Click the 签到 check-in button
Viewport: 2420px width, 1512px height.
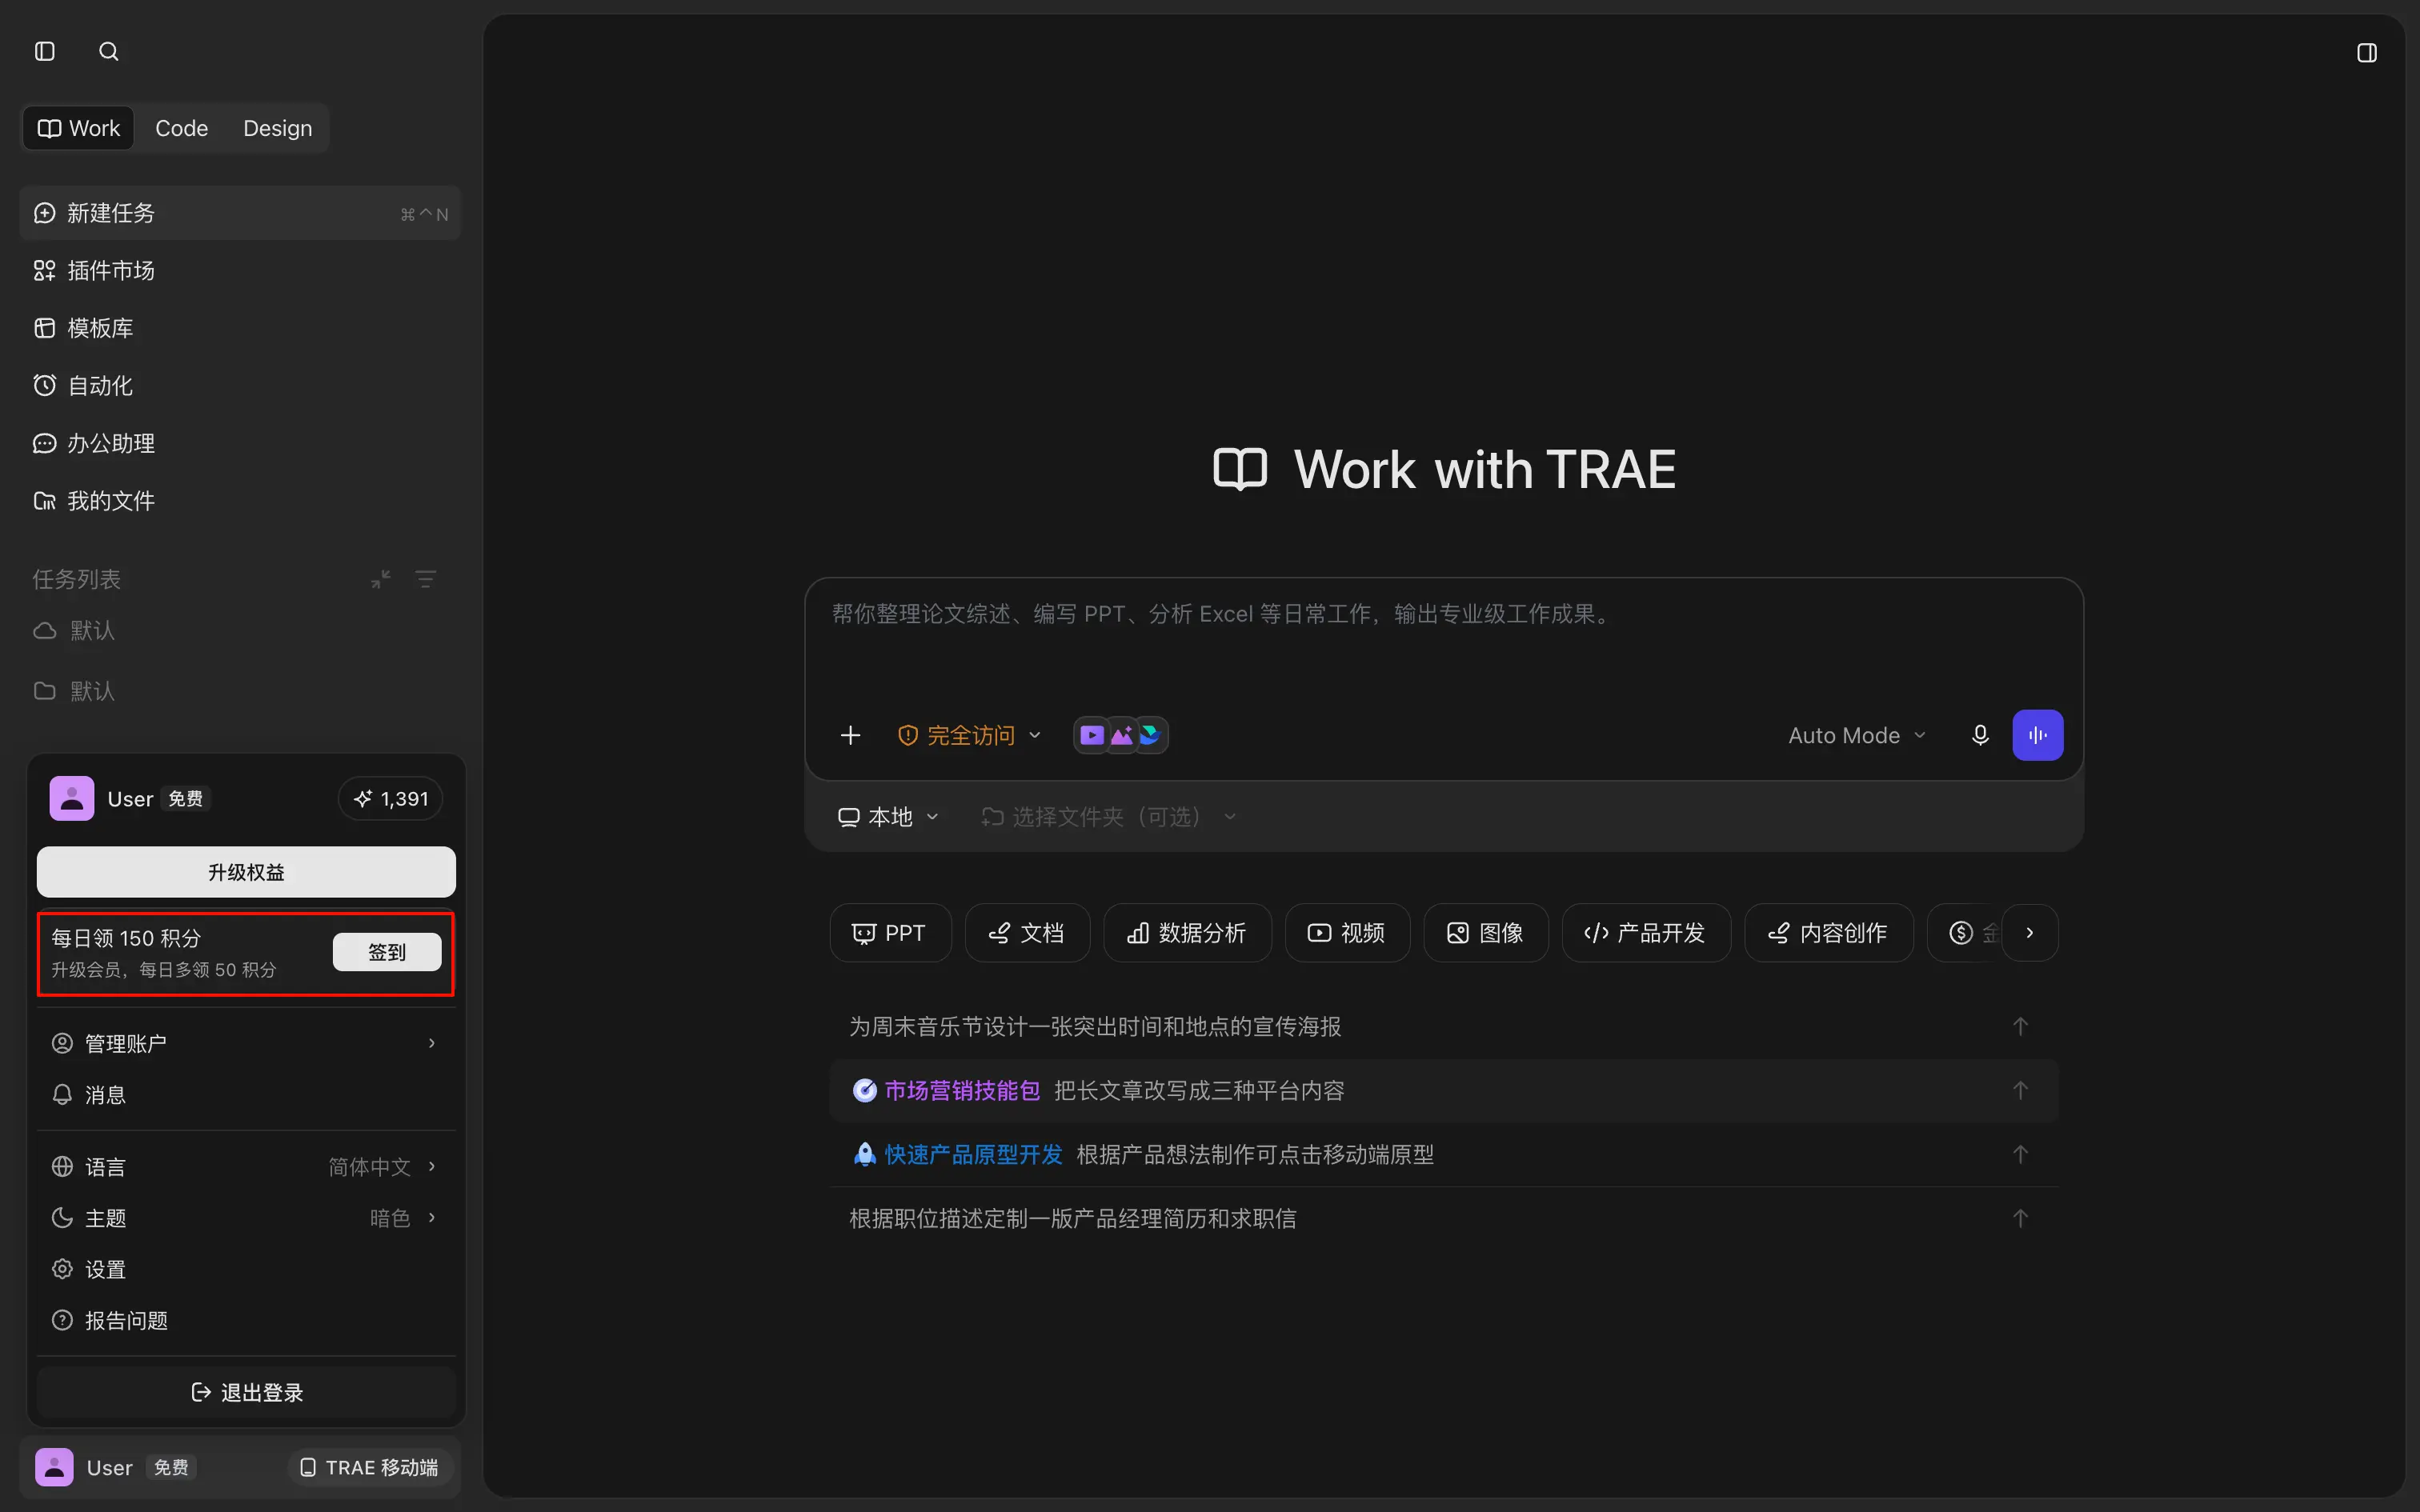tap(387, 952)
